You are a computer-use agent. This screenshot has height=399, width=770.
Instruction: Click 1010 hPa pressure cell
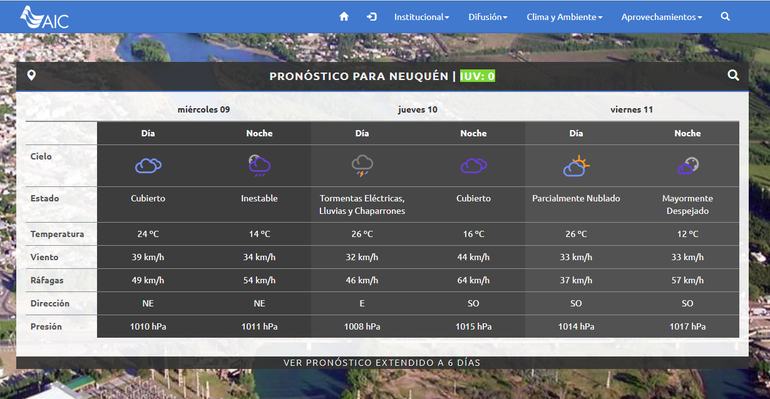point(148,326)
